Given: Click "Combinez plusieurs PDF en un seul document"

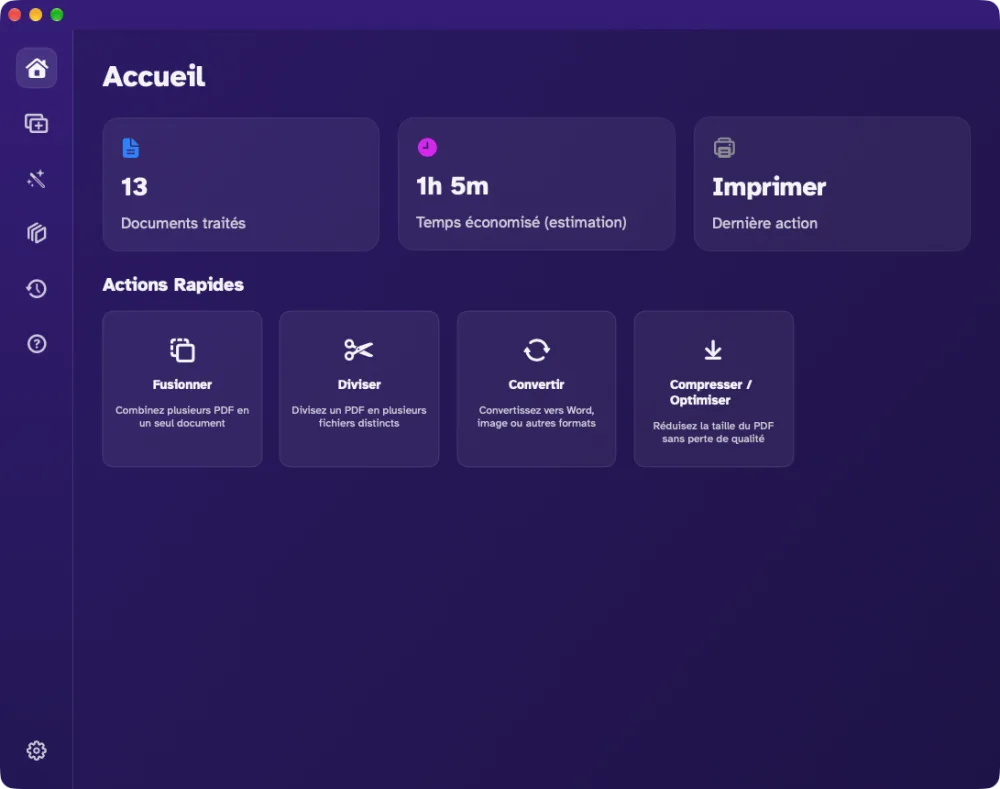Looking at the screenshot, I should click(x=182, y=417).
